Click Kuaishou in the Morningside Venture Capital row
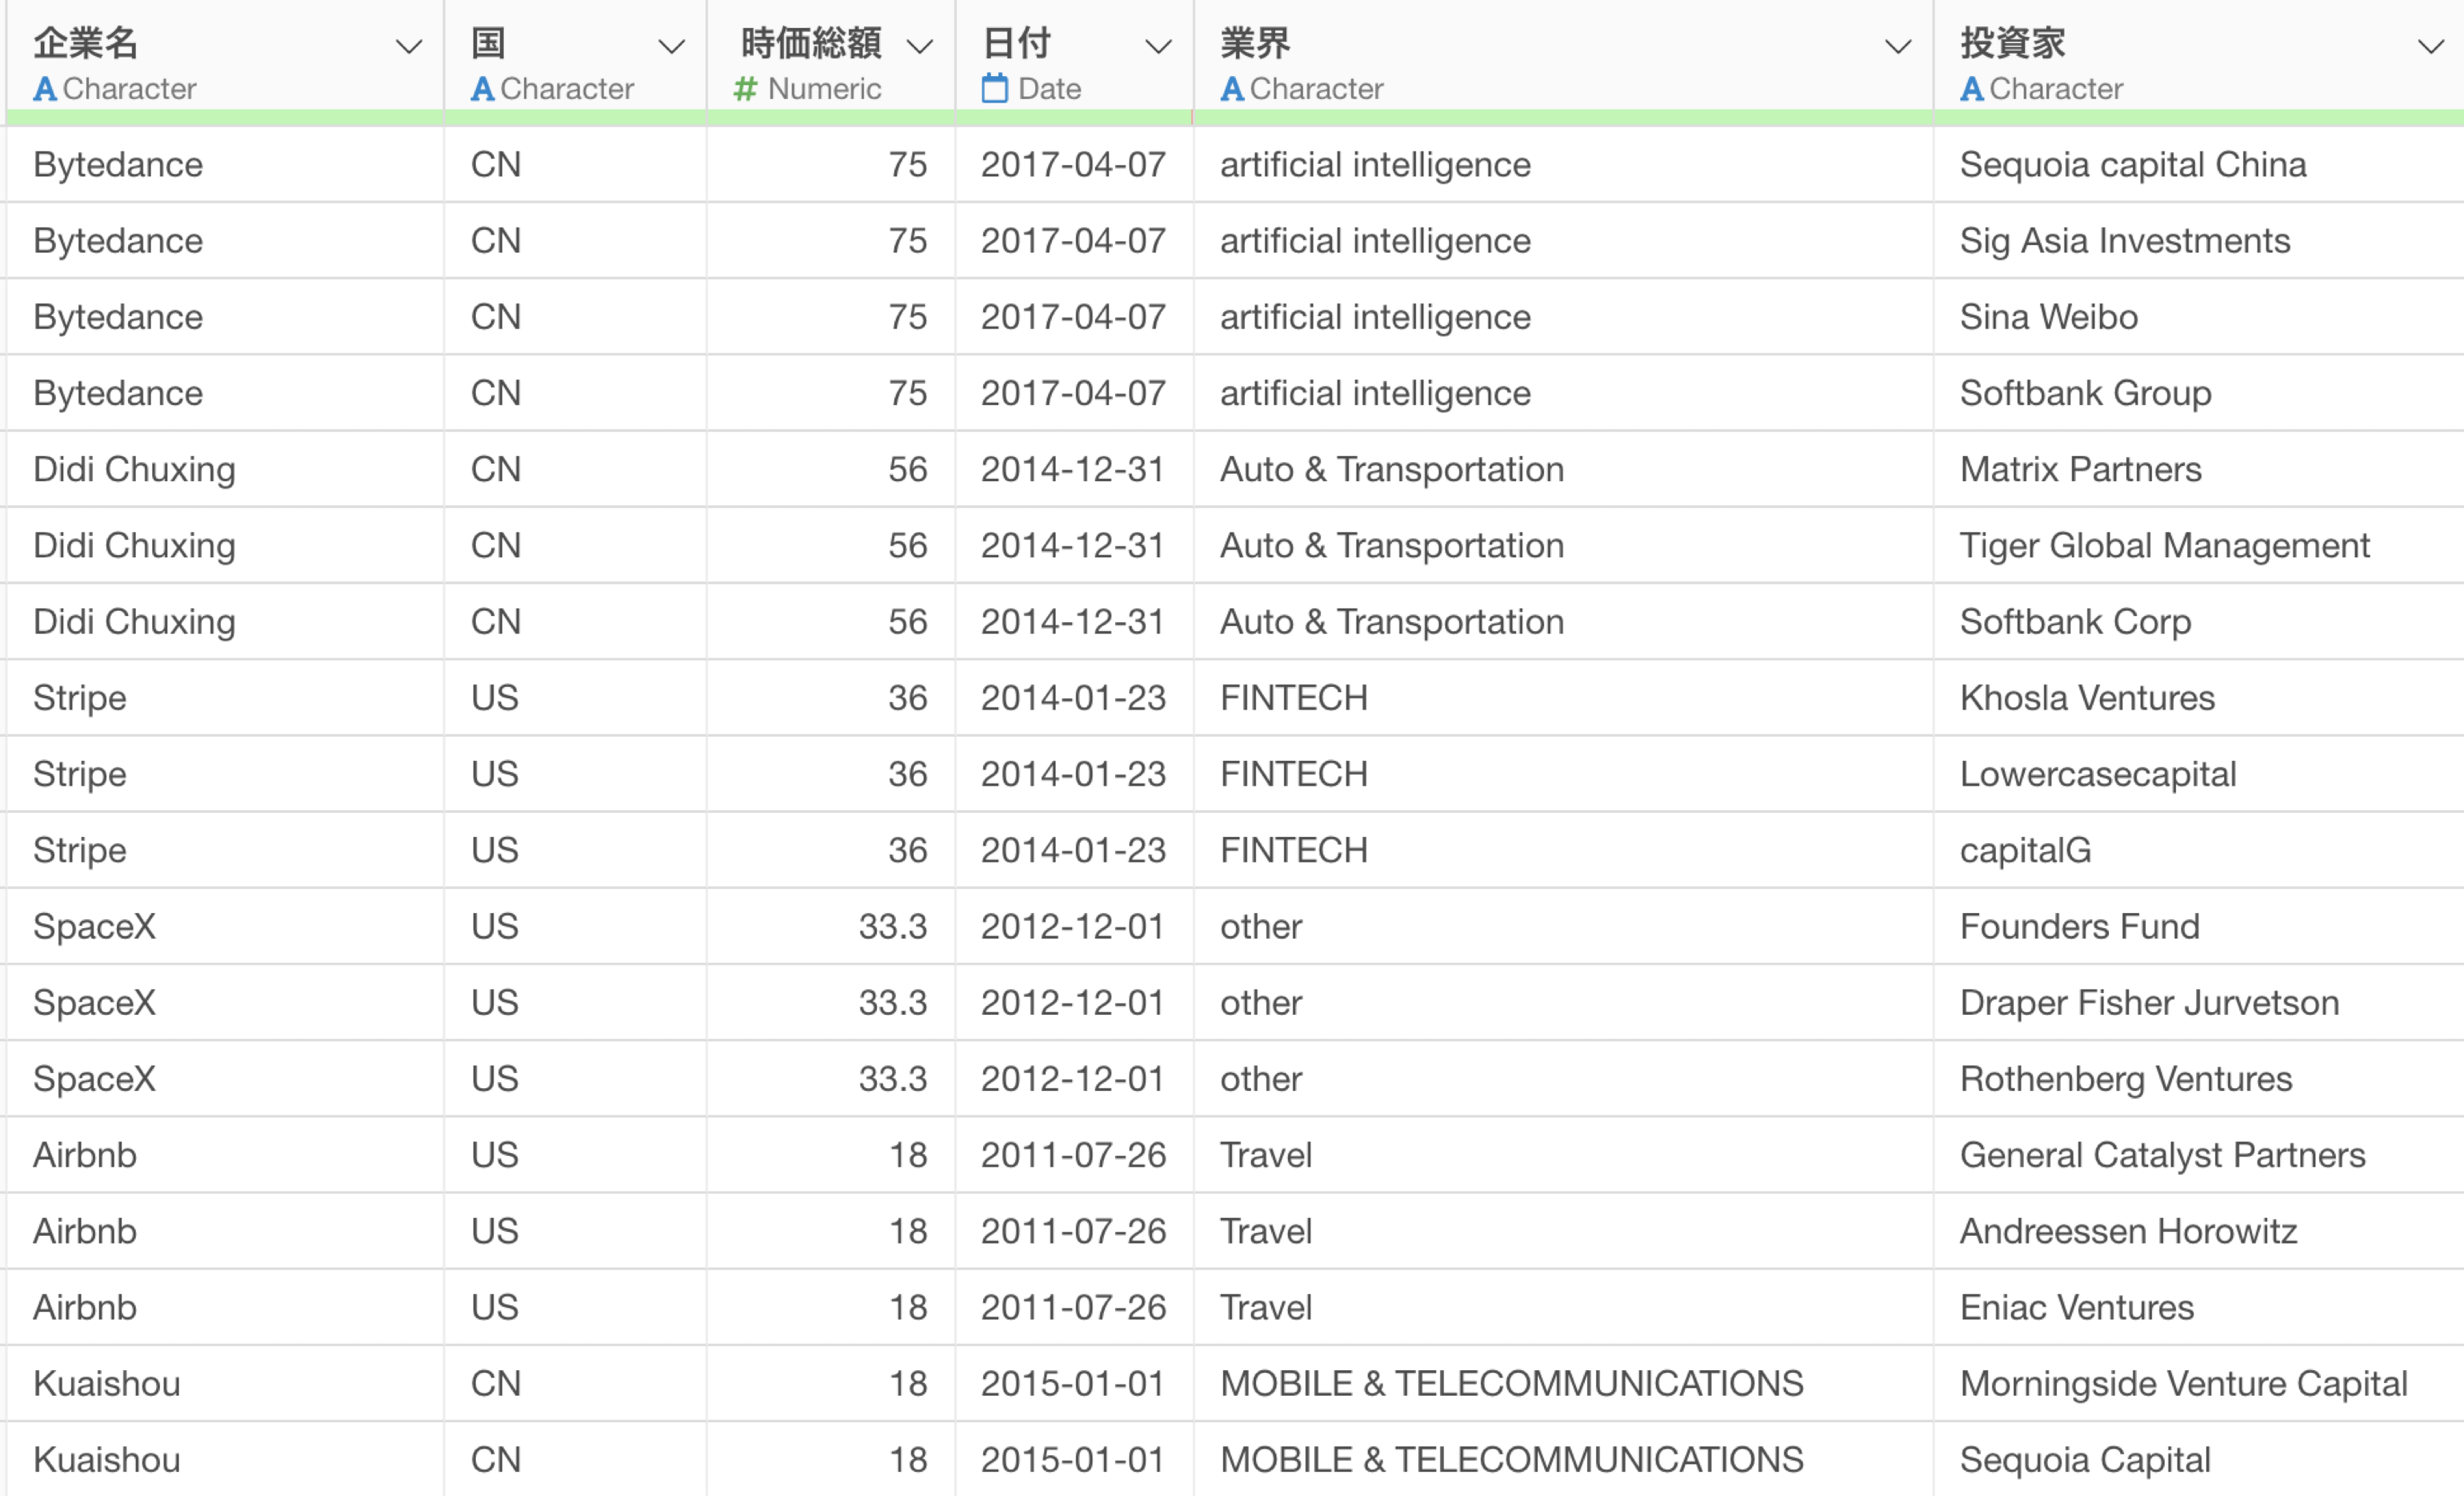Screen dimensions: 2464x1496 (x=107, y=1383)
